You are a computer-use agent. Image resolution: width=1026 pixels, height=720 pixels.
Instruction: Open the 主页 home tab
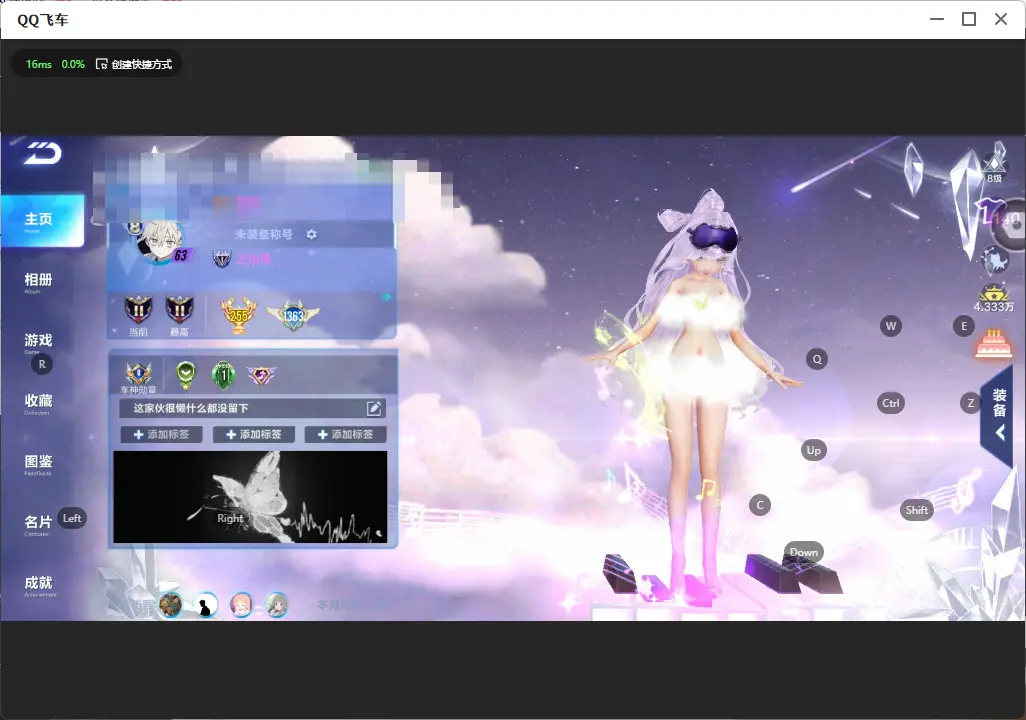point(42,221)
